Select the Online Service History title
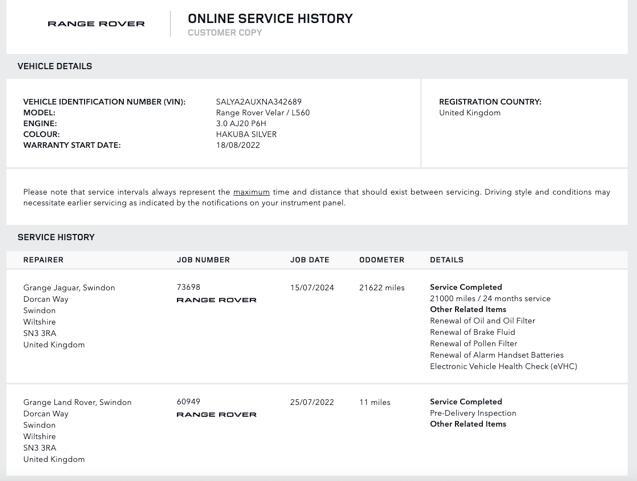The height and width of the screenshot is (481, 637). pos(270,18)
